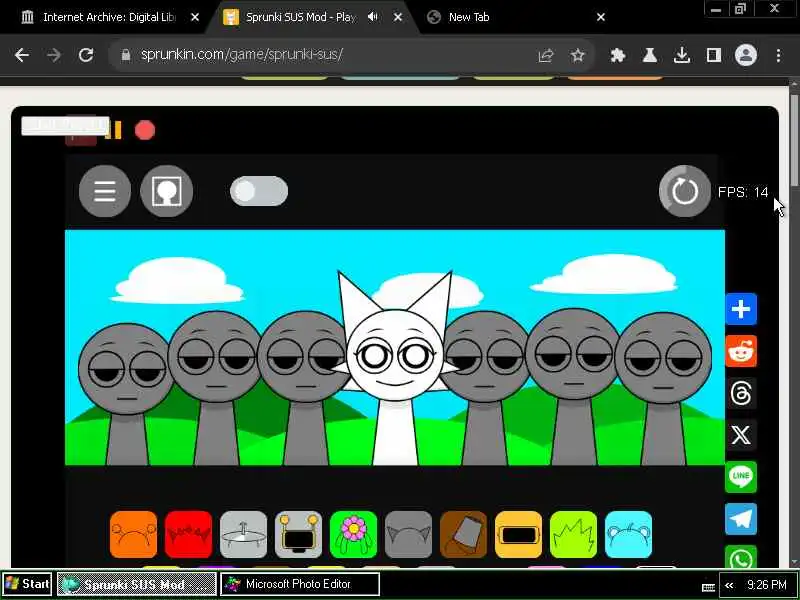Open the blue plus share button
Screen dimensions: 800x600
click(741, 309)
